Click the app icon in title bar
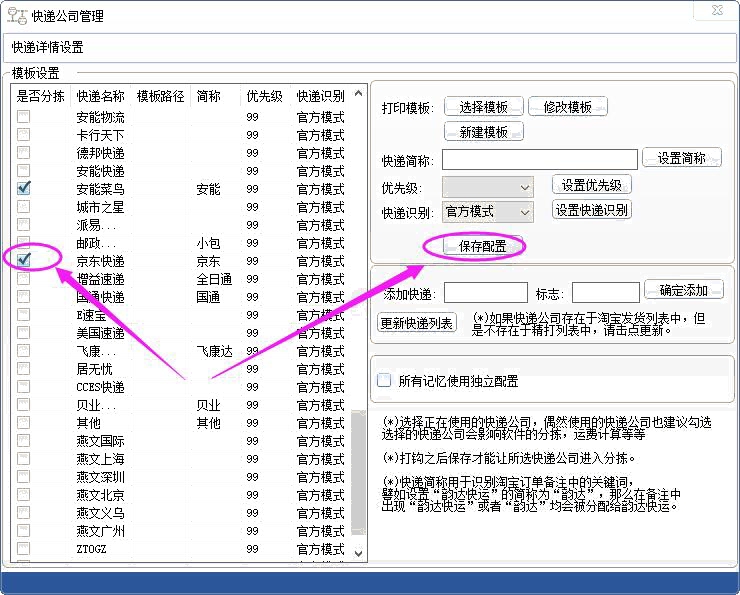The width and height of the screenshot is (740, 595). coord(17,16)
